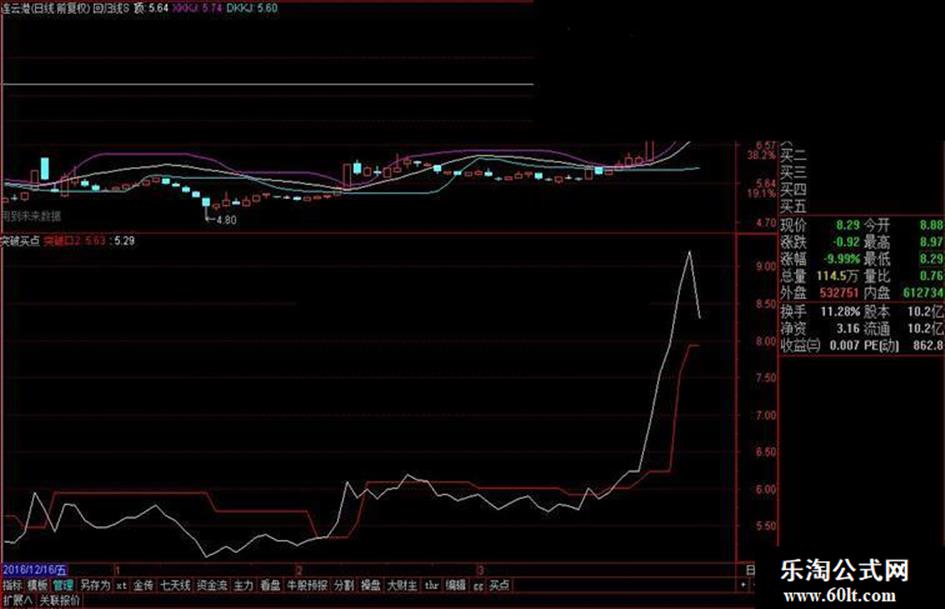Switch to the 大财主 indicator tab
Screen dimensions: 945x609
[402, 585]
